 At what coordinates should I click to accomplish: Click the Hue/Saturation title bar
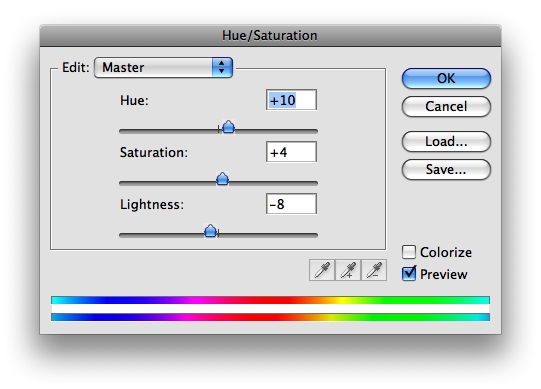click(270, 36)
